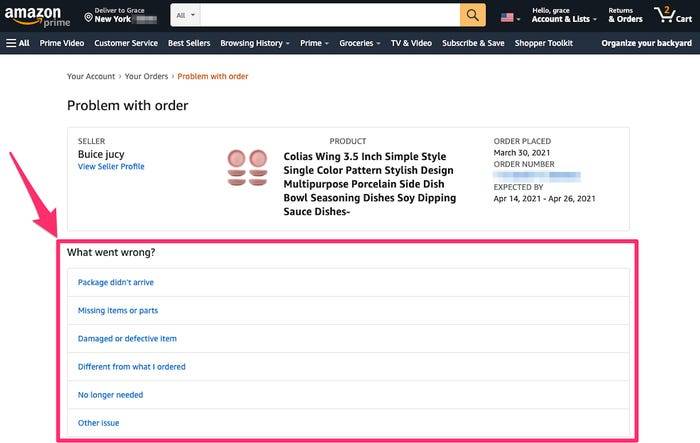Screen dimensions: 700x443
Task: Click View Seller Profile link
Action: [x=111, y=167]
